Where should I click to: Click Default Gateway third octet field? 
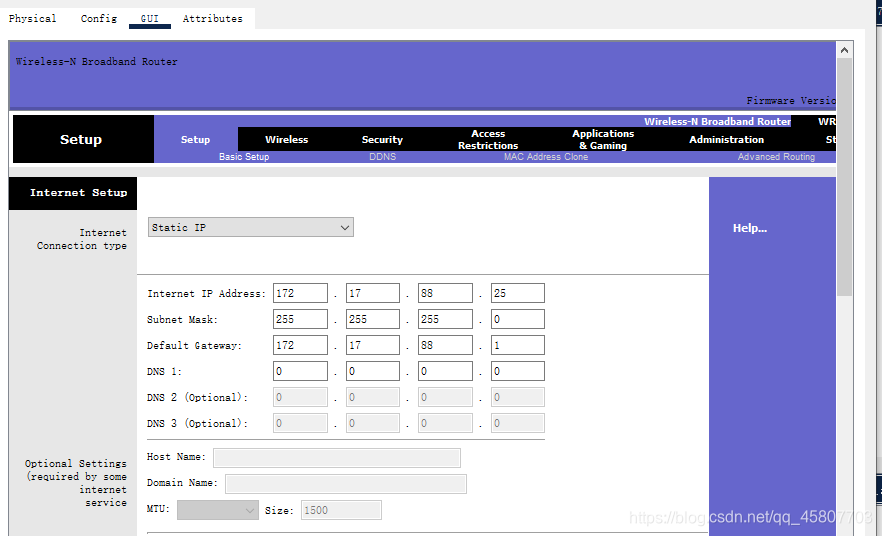coord(445,345)
